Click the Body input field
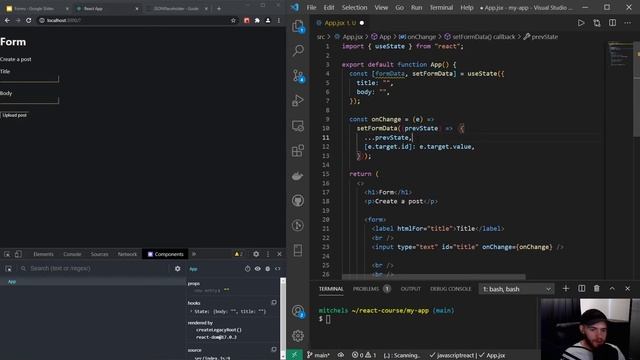The image size is (640, 360). [29, 100]
